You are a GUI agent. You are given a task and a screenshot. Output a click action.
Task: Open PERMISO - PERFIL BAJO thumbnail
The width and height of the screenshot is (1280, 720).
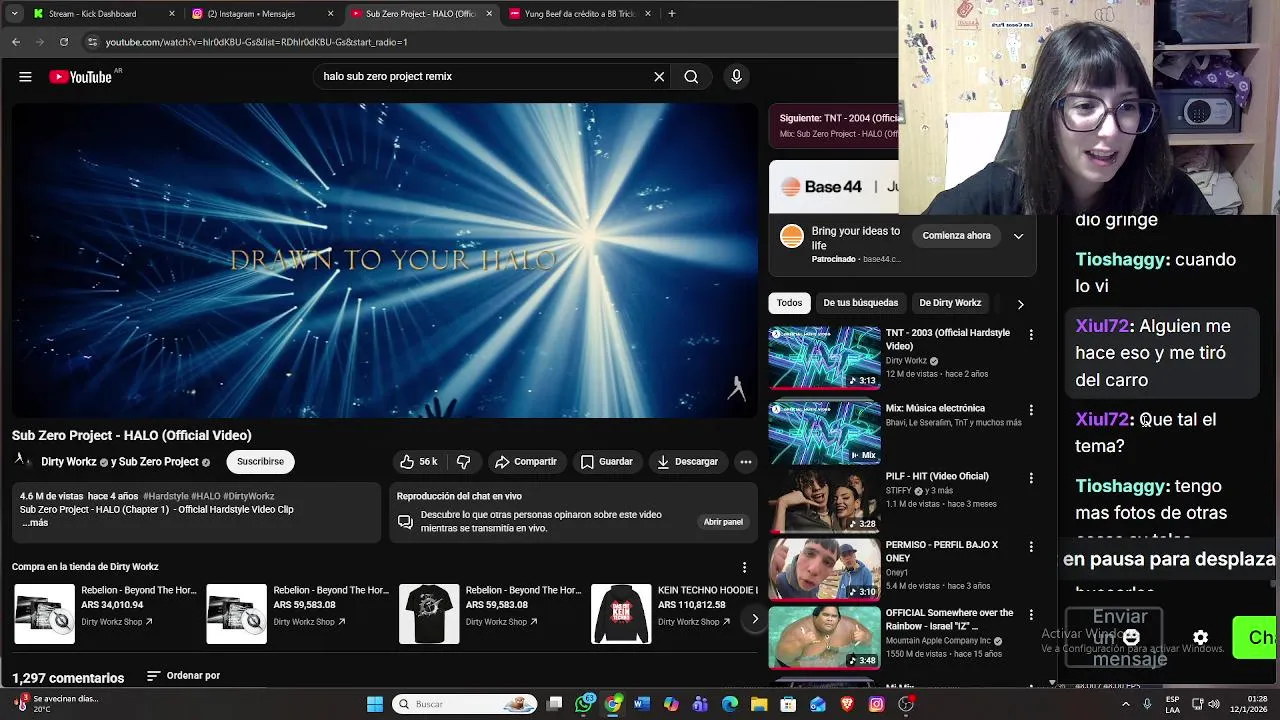(x=824, y=569)
